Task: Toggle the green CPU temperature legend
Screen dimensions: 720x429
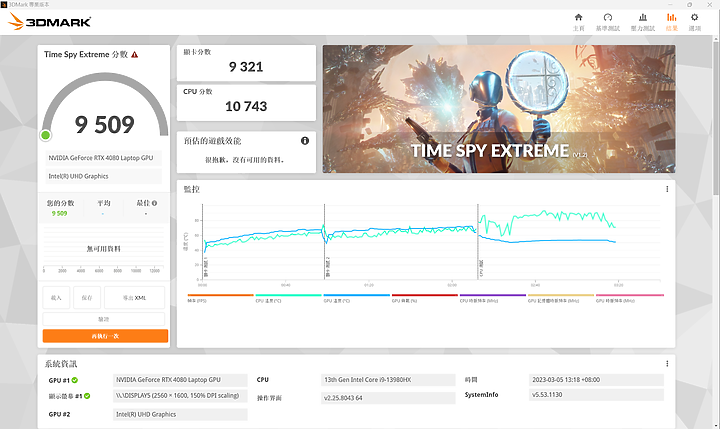Action: tap(288, 298)
